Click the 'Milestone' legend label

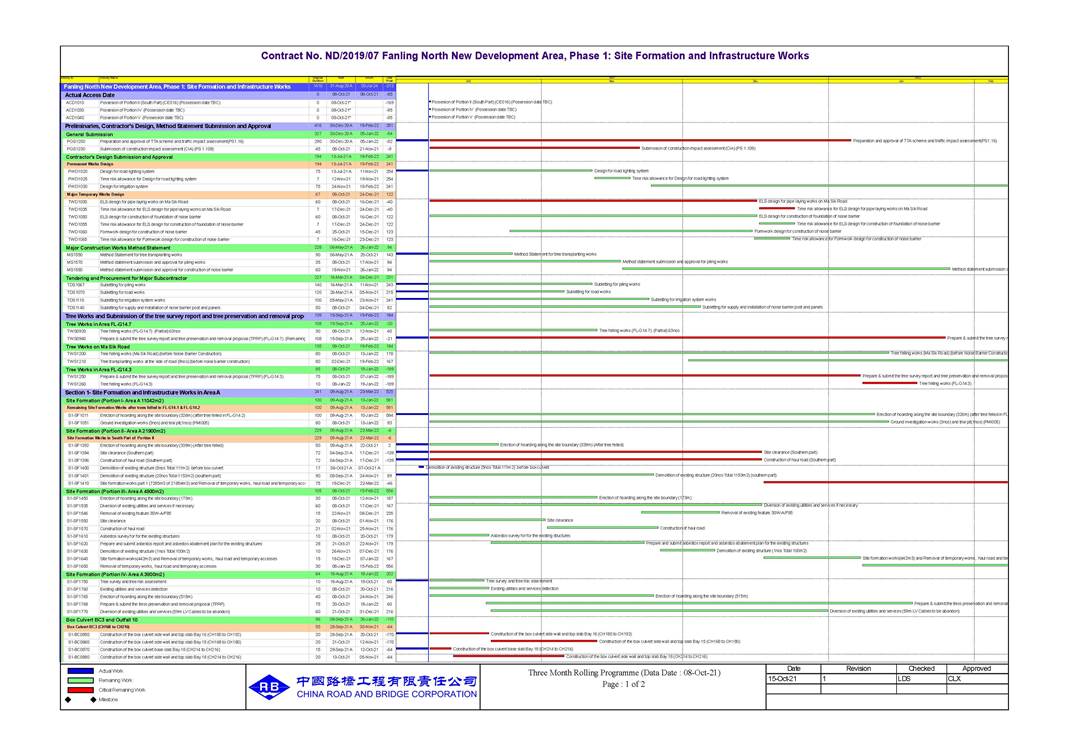click(x=108, y=699)
